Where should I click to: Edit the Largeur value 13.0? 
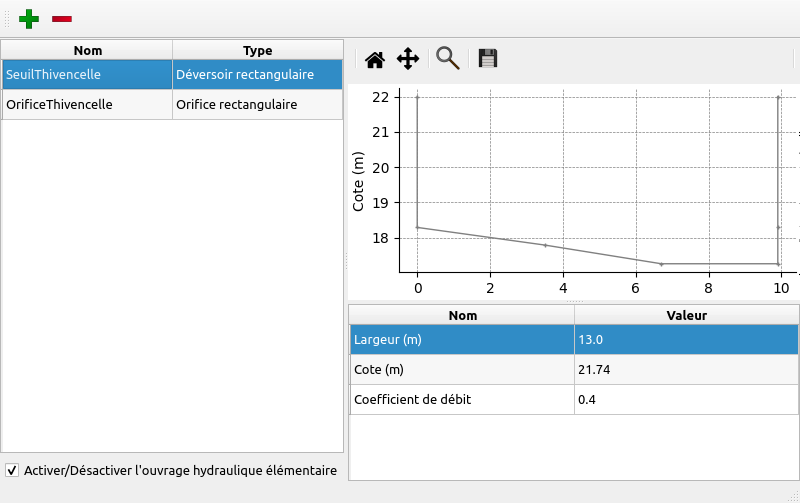click(686, 340)
